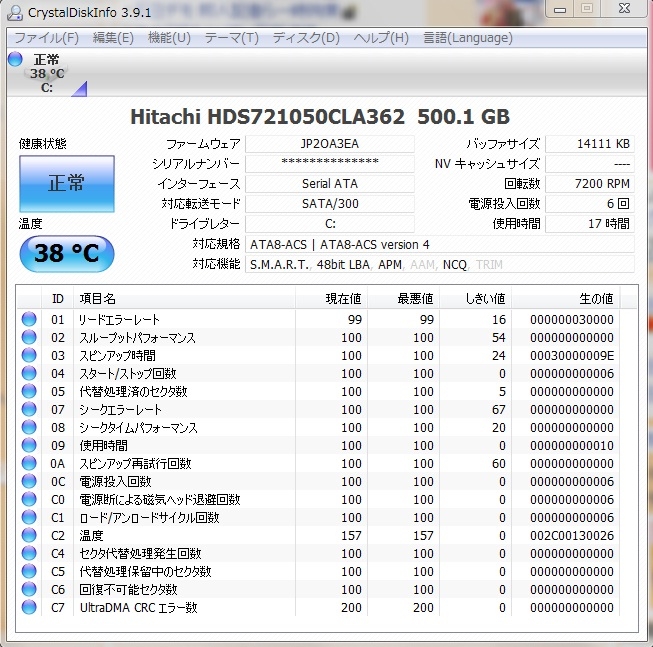Click the 38 °C temperature button
Screen dimensions: 653x647
point(67,253)
